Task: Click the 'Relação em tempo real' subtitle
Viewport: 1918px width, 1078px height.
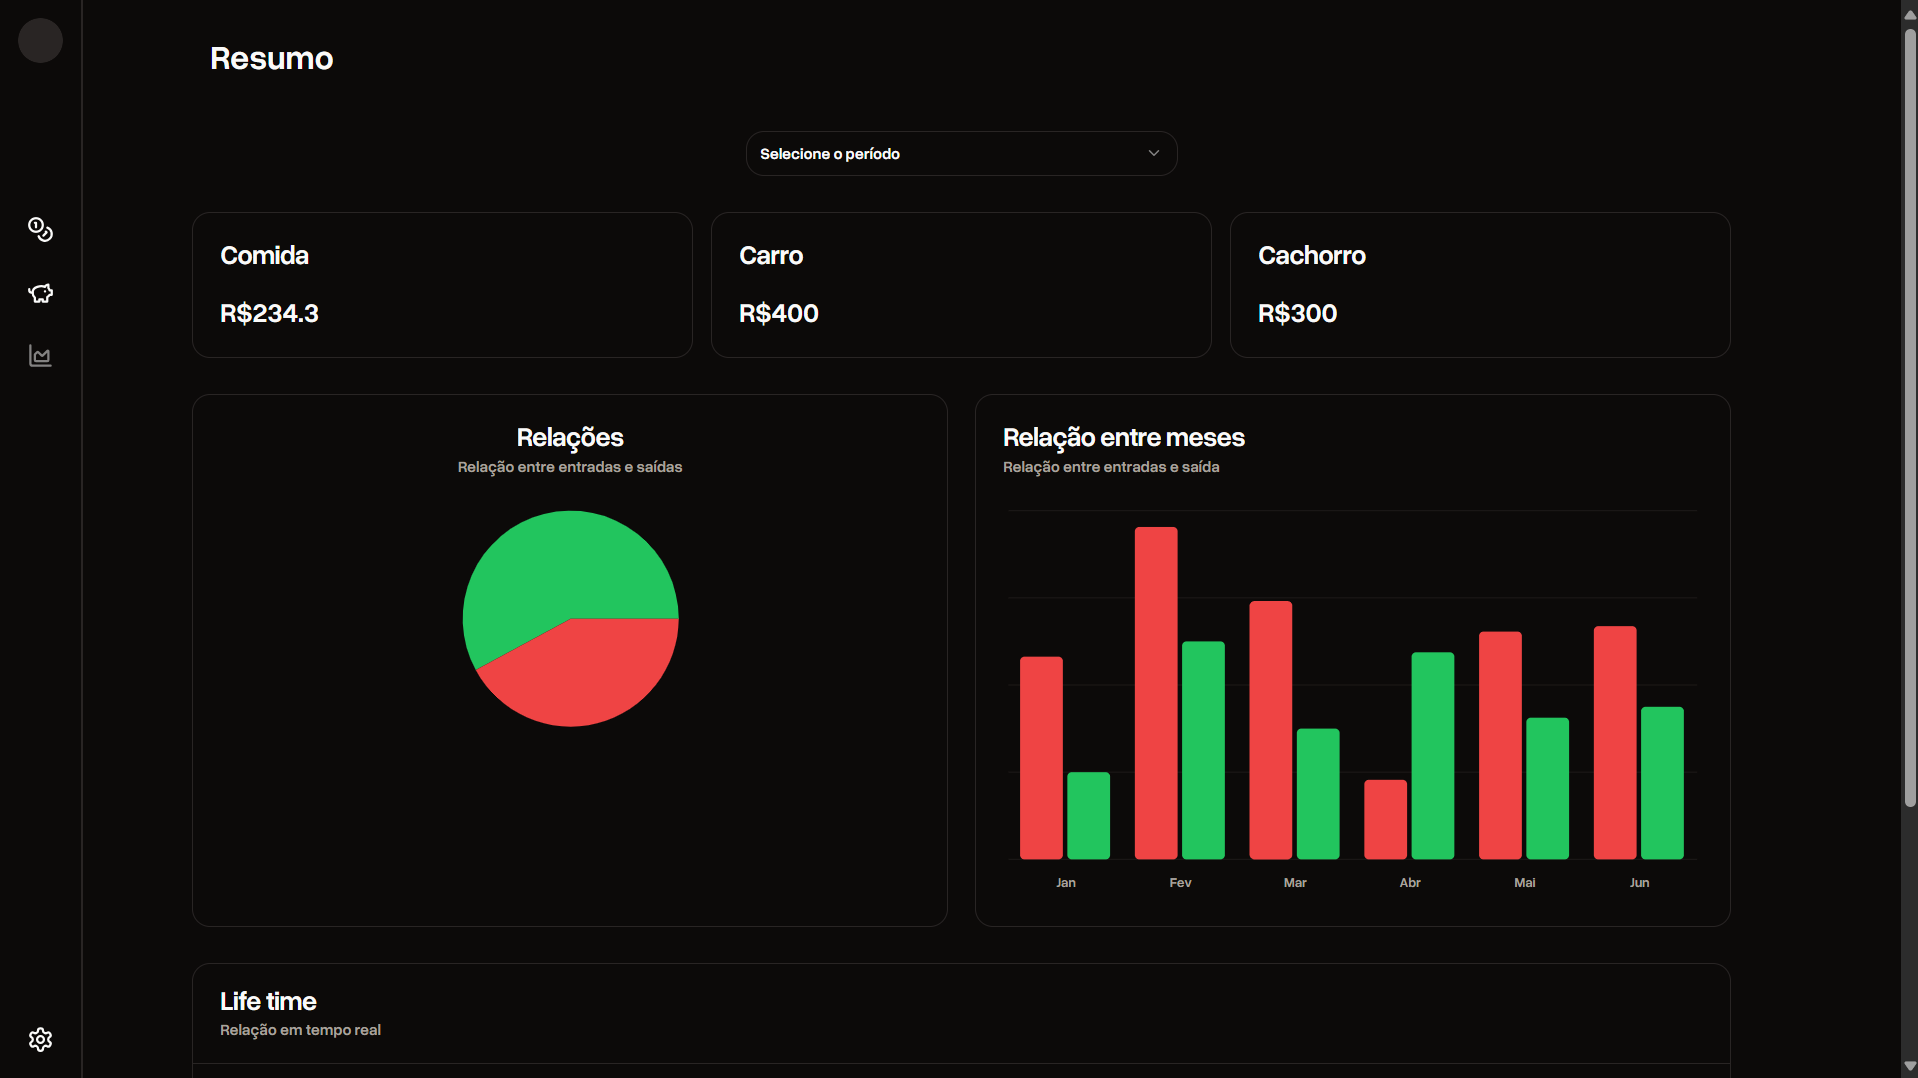Action: coord(300,1030)
